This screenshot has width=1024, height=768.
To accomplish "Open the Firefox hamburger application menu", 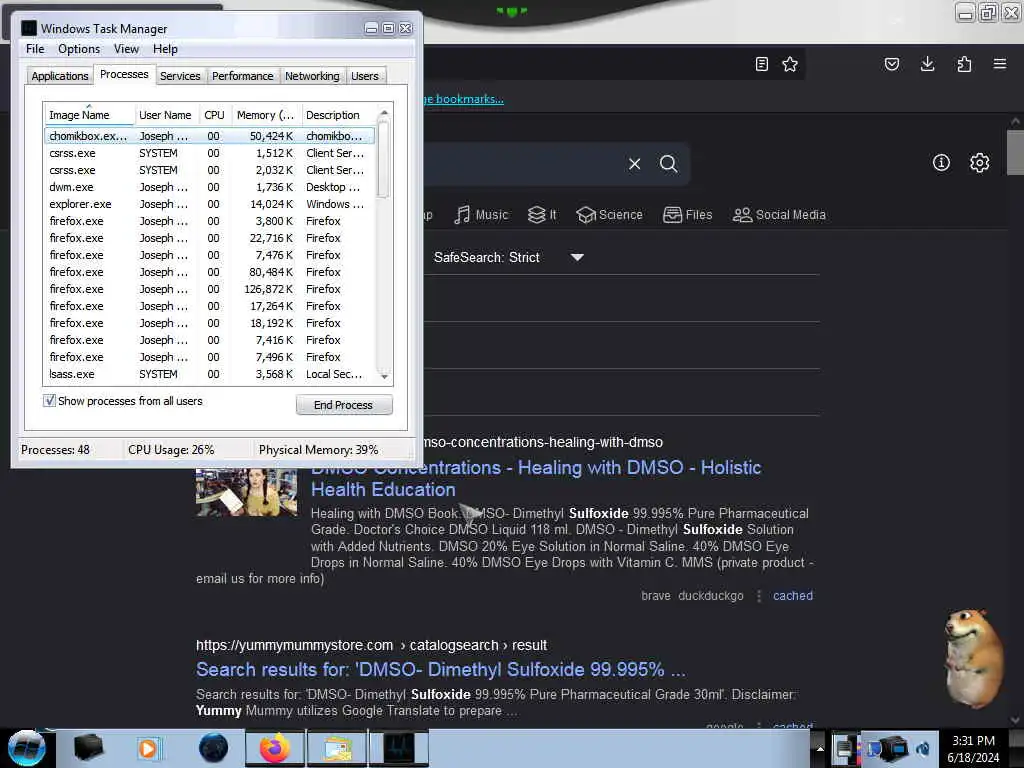I will [1000, 64].
